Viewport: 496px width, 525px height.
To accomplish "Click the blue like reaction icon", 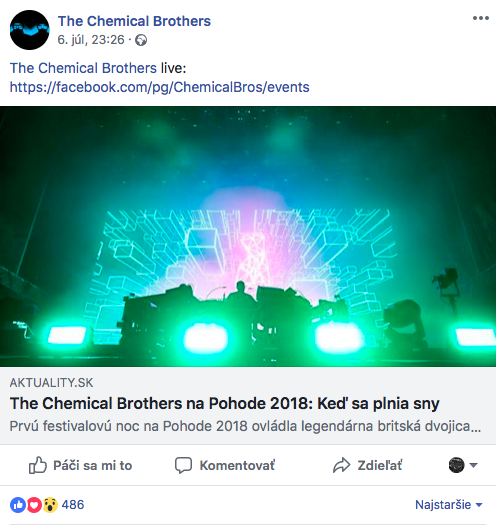I will click(x=18, y=505).
